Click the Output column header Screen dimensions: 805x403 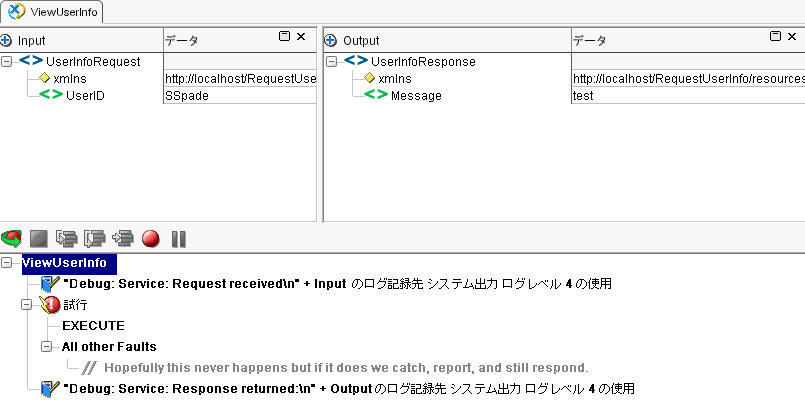tap(447, 40)
